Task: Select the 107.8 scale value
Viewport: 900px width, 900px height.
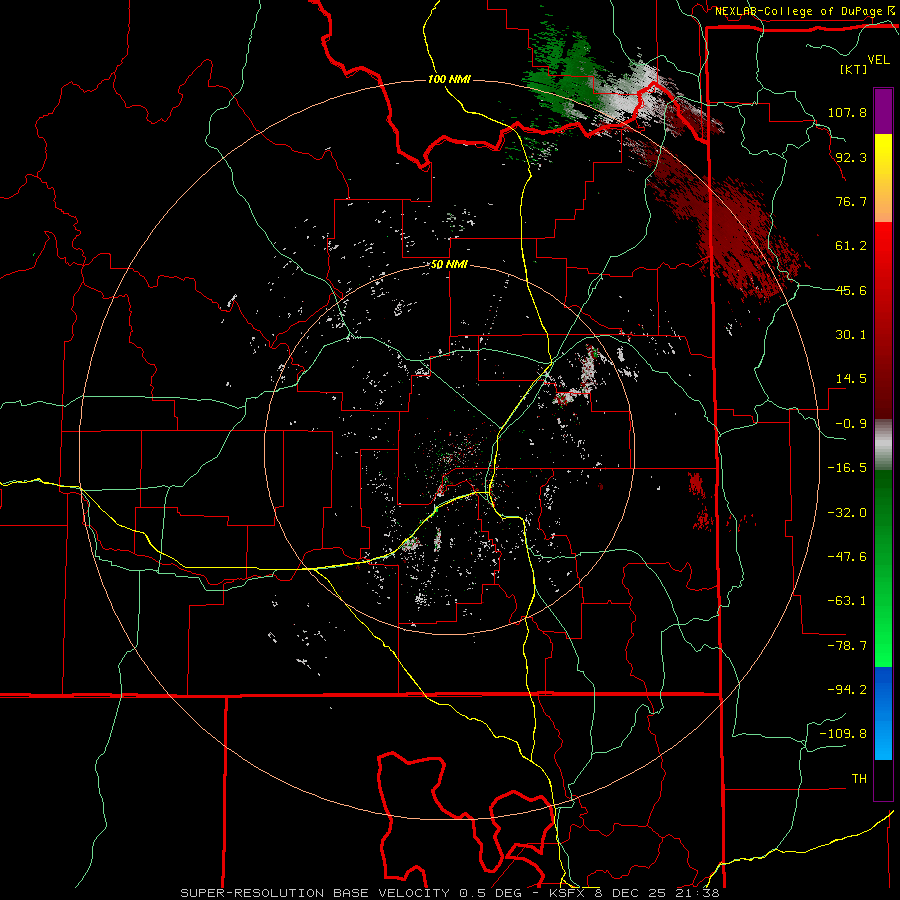Action: [847, 112]
